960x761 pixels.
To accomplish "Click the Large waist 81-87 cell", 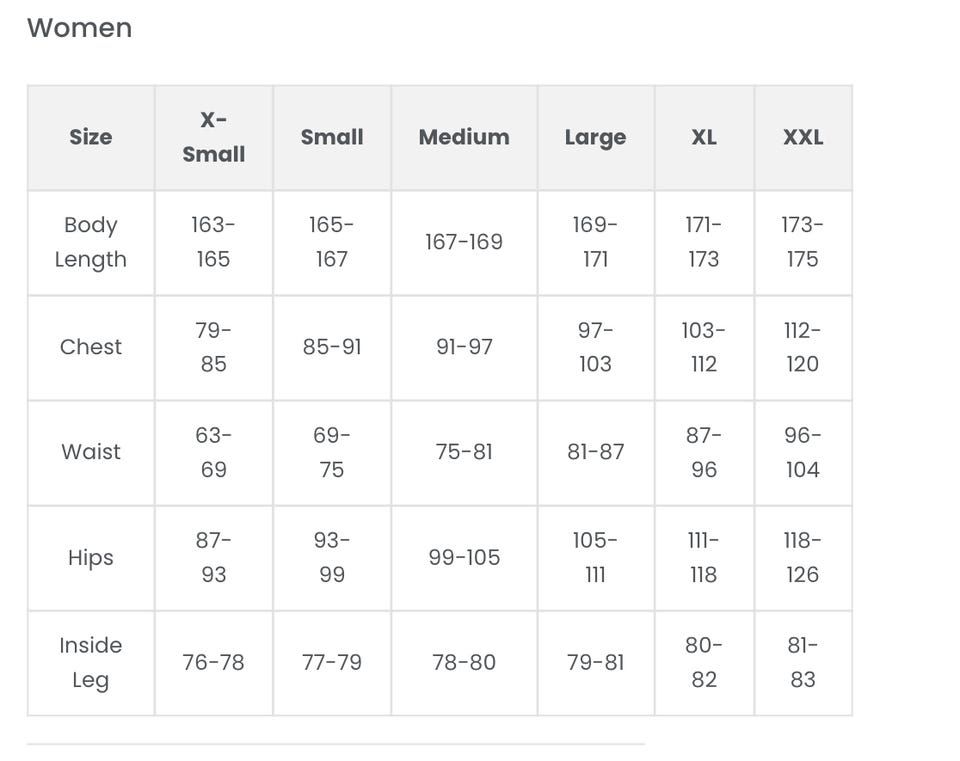I will [595, 452].
